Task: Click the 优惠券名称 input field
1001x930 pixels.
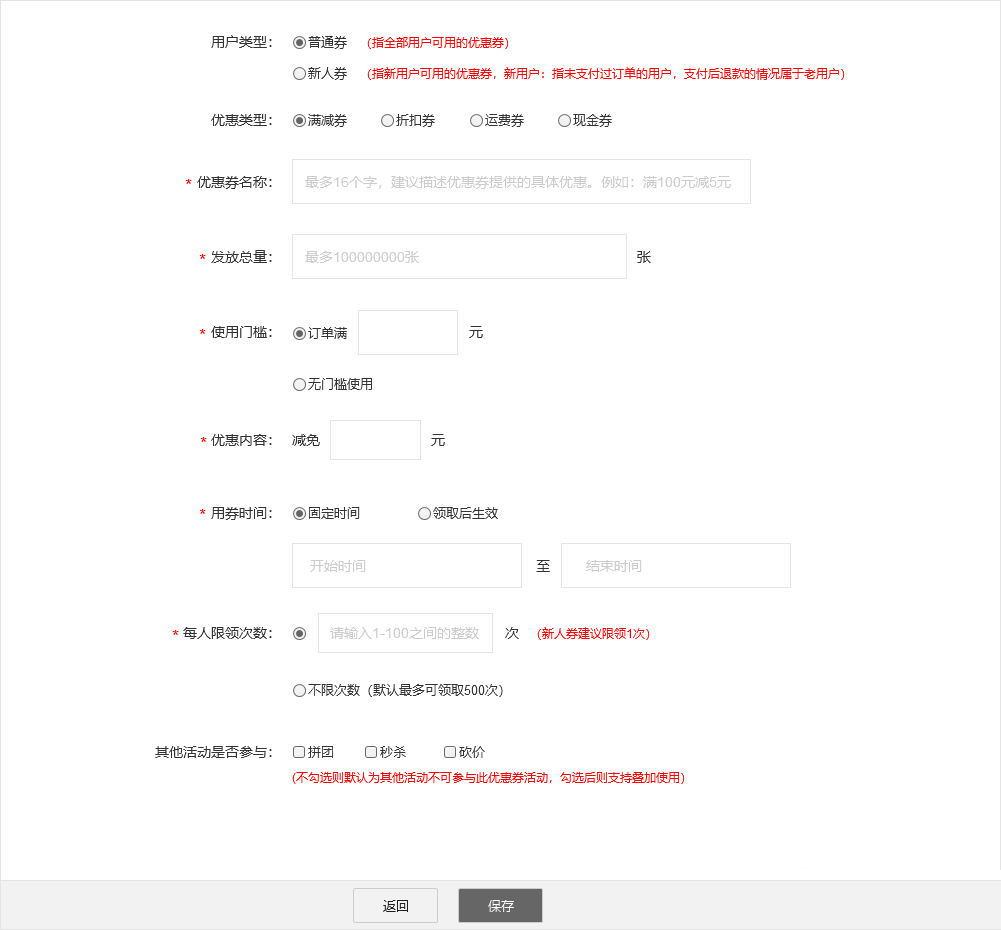Action: (521, 182)
